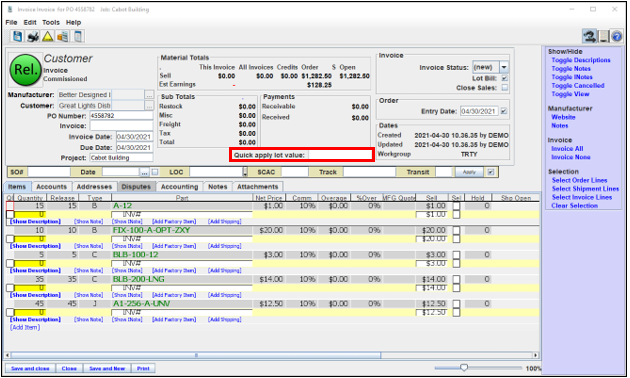Switch to the Accounts tab

tap(51, 187)
